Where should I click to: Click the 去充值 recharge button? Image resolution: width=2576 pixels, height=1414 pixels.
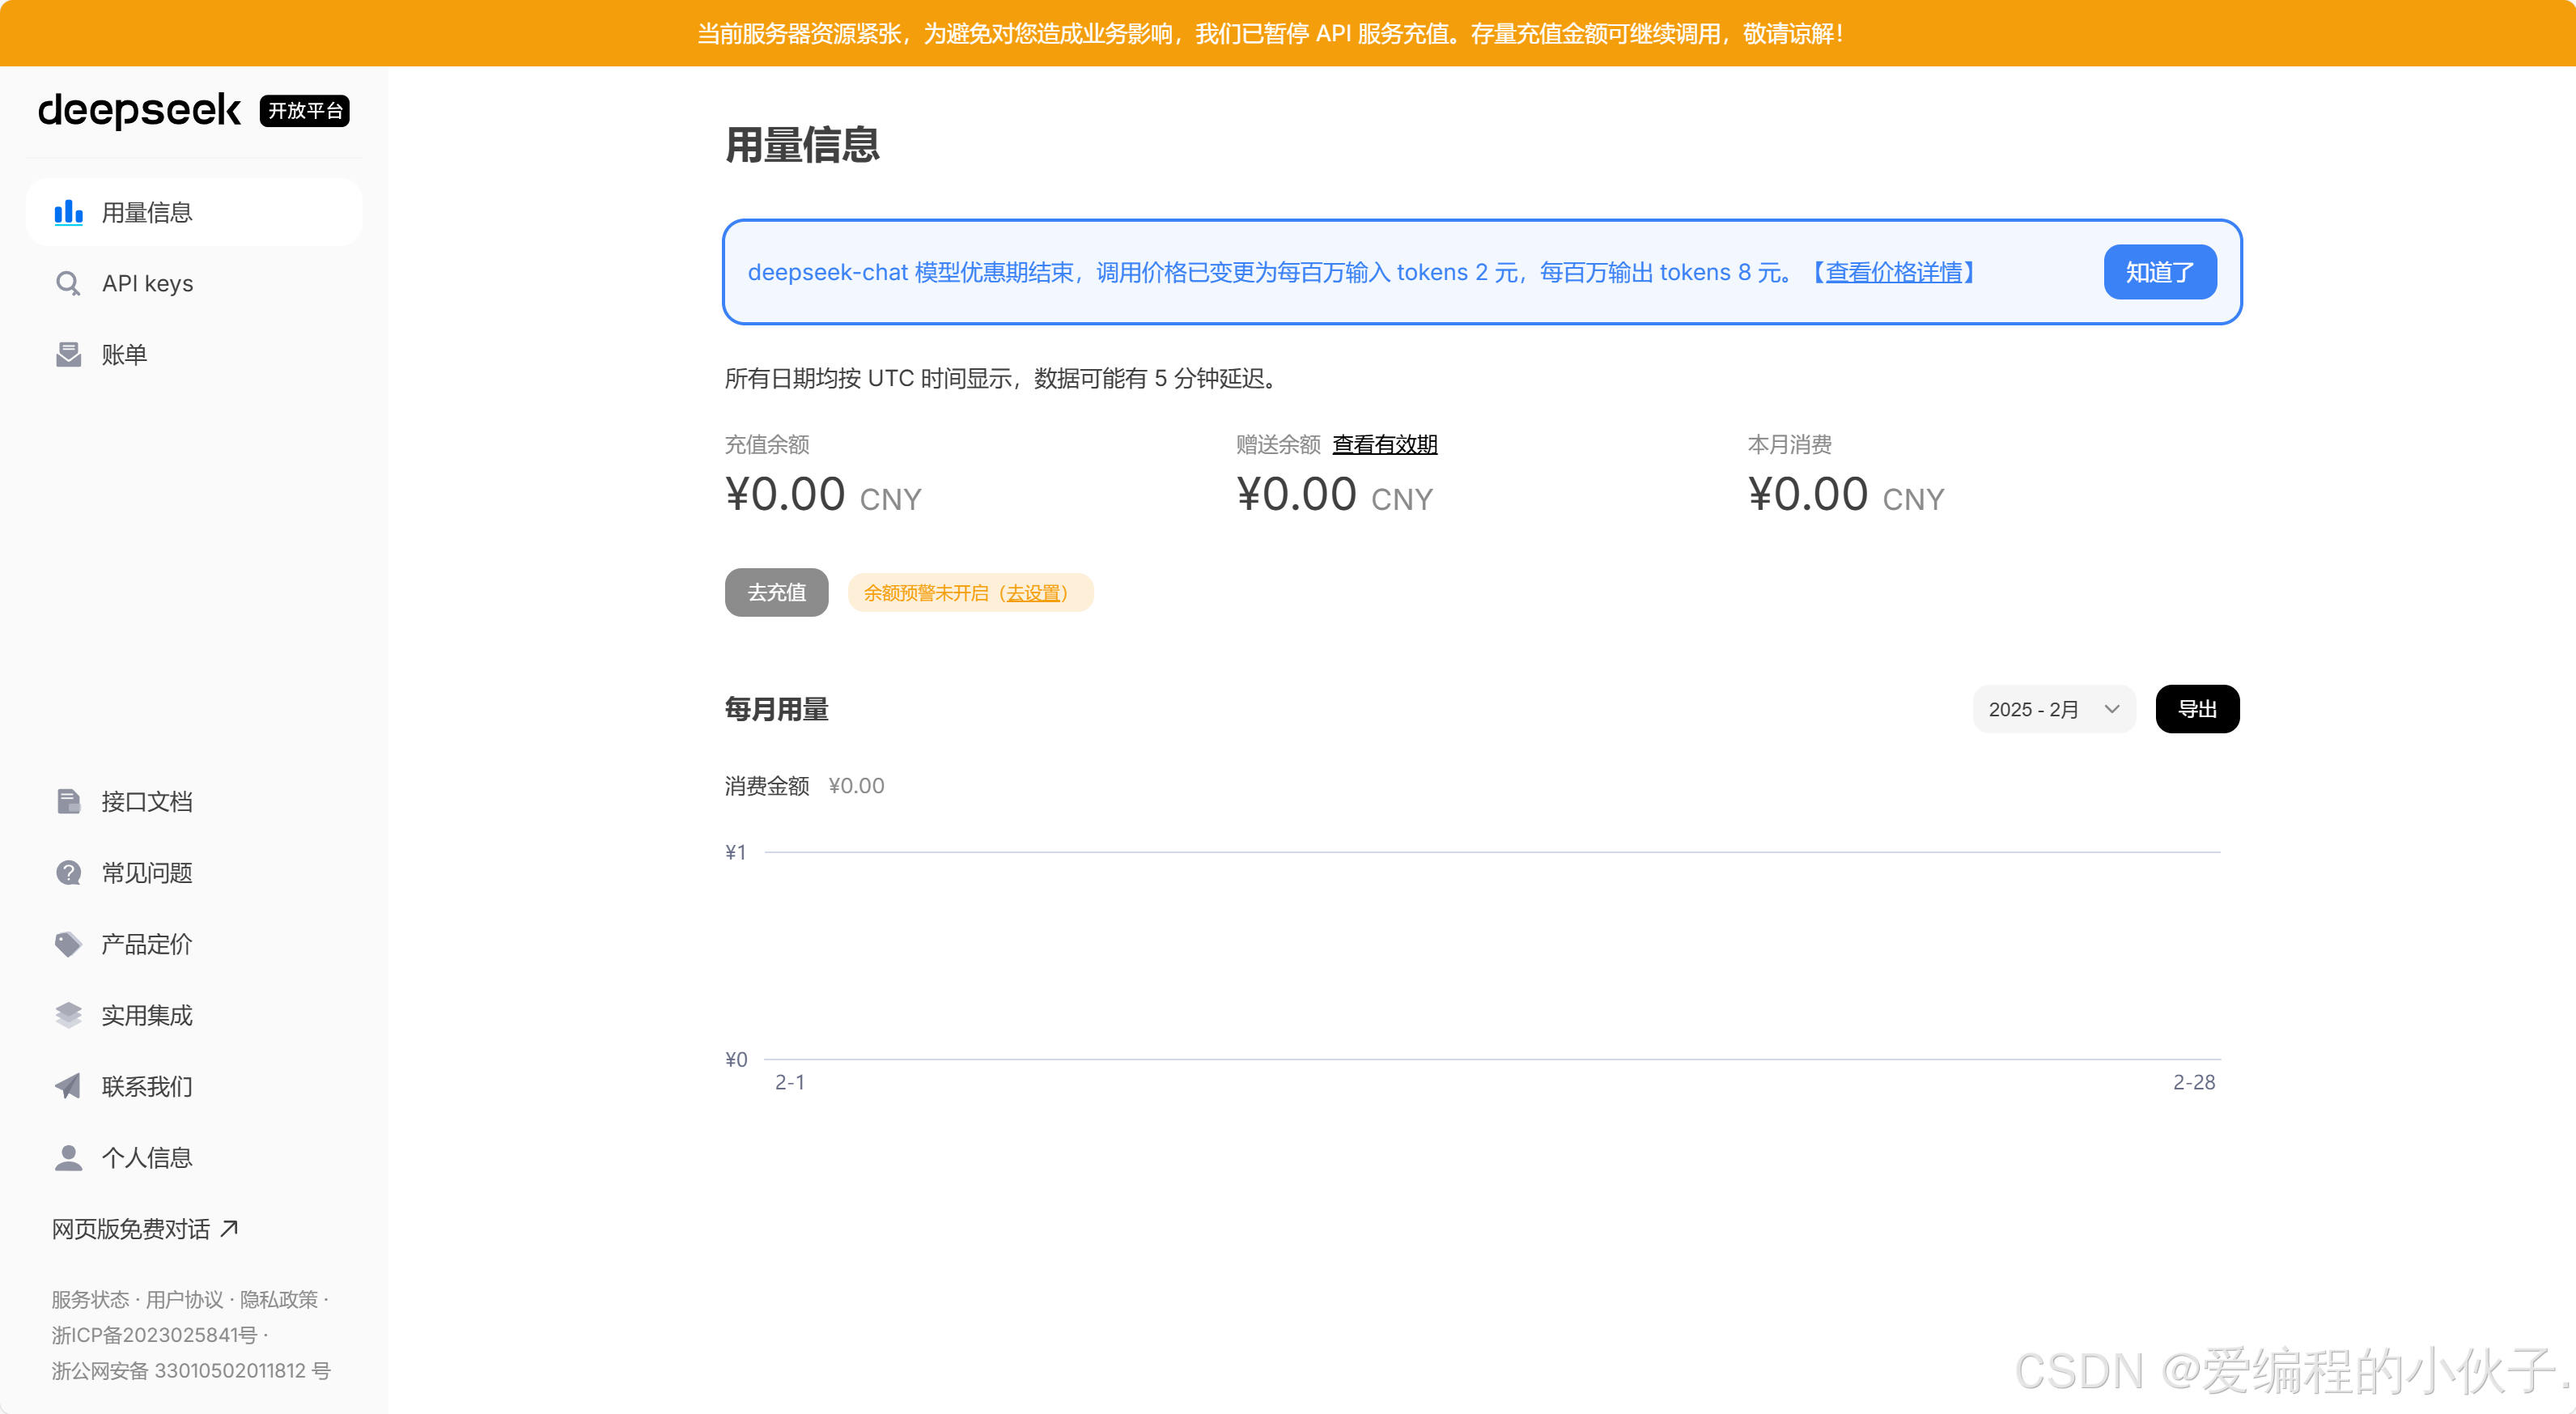click(x=776, y=592)
